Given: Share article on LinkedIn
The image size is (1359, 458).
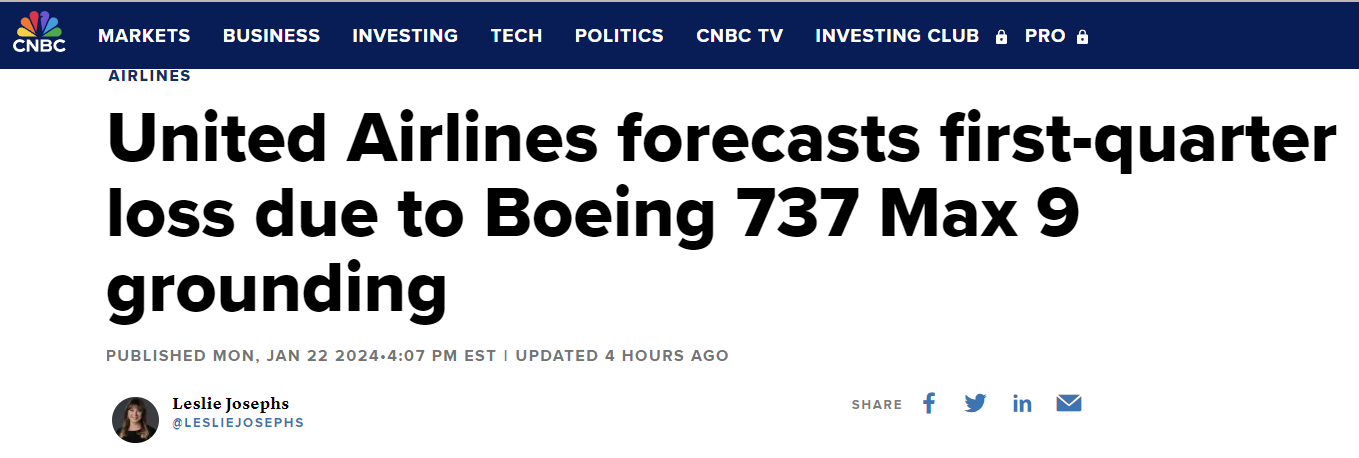Looking at the screenshot, I should pos(1022,403).
